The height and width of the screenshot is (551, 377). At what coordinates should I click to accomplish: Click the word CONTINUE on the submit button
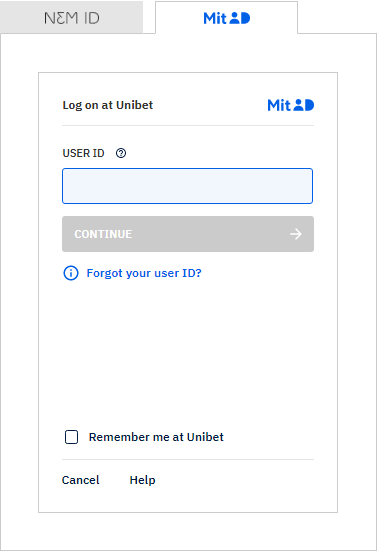click(103, 234)
